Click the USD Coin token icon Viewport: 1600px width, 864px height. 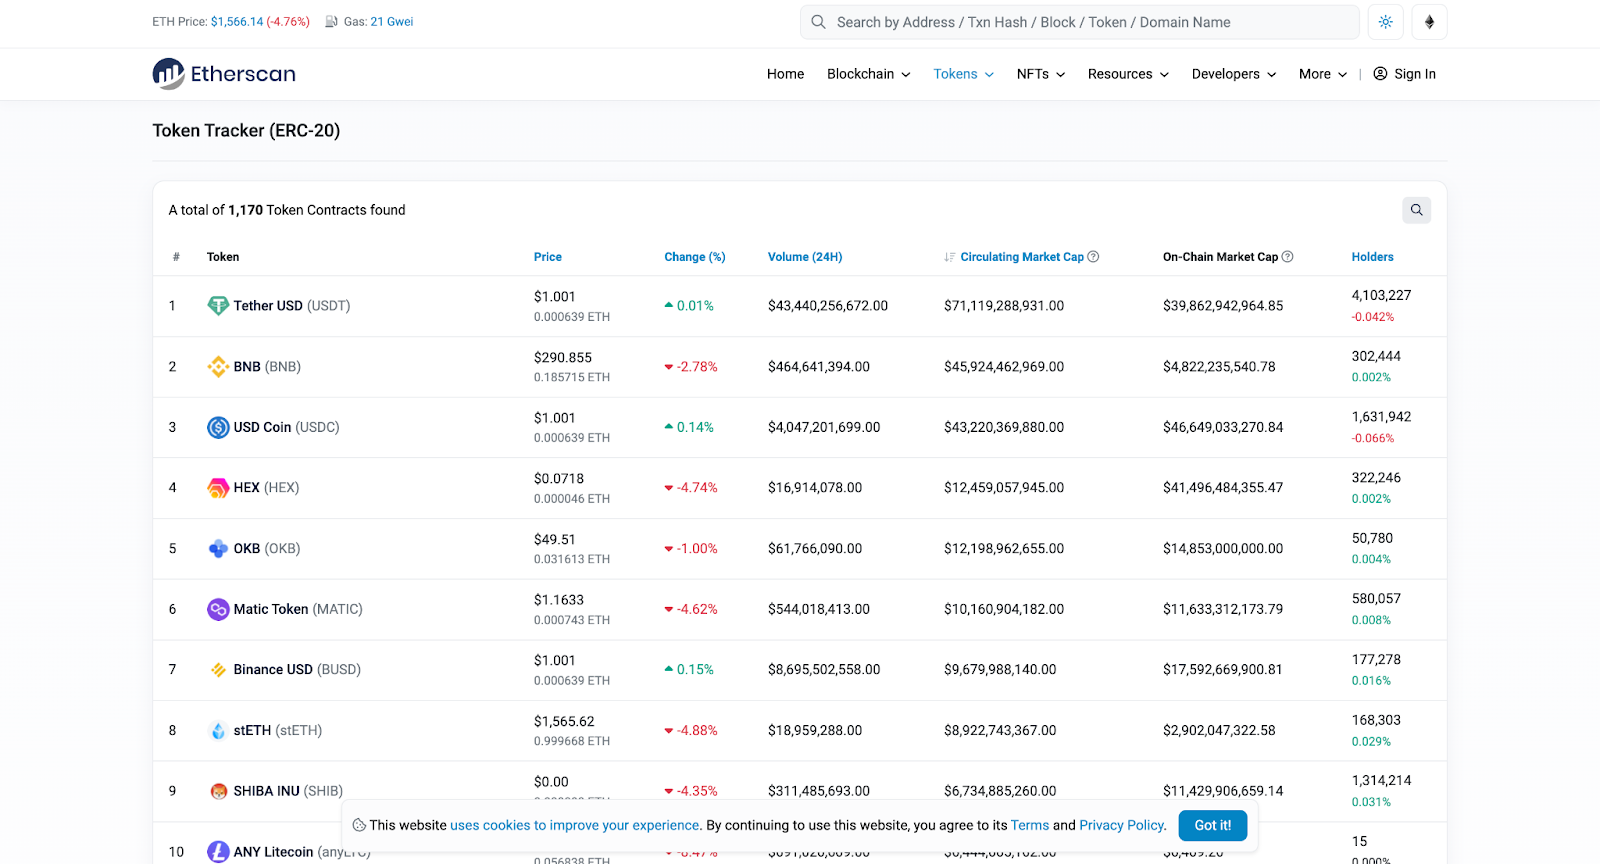pyautogui.click(x=218, y=427)
